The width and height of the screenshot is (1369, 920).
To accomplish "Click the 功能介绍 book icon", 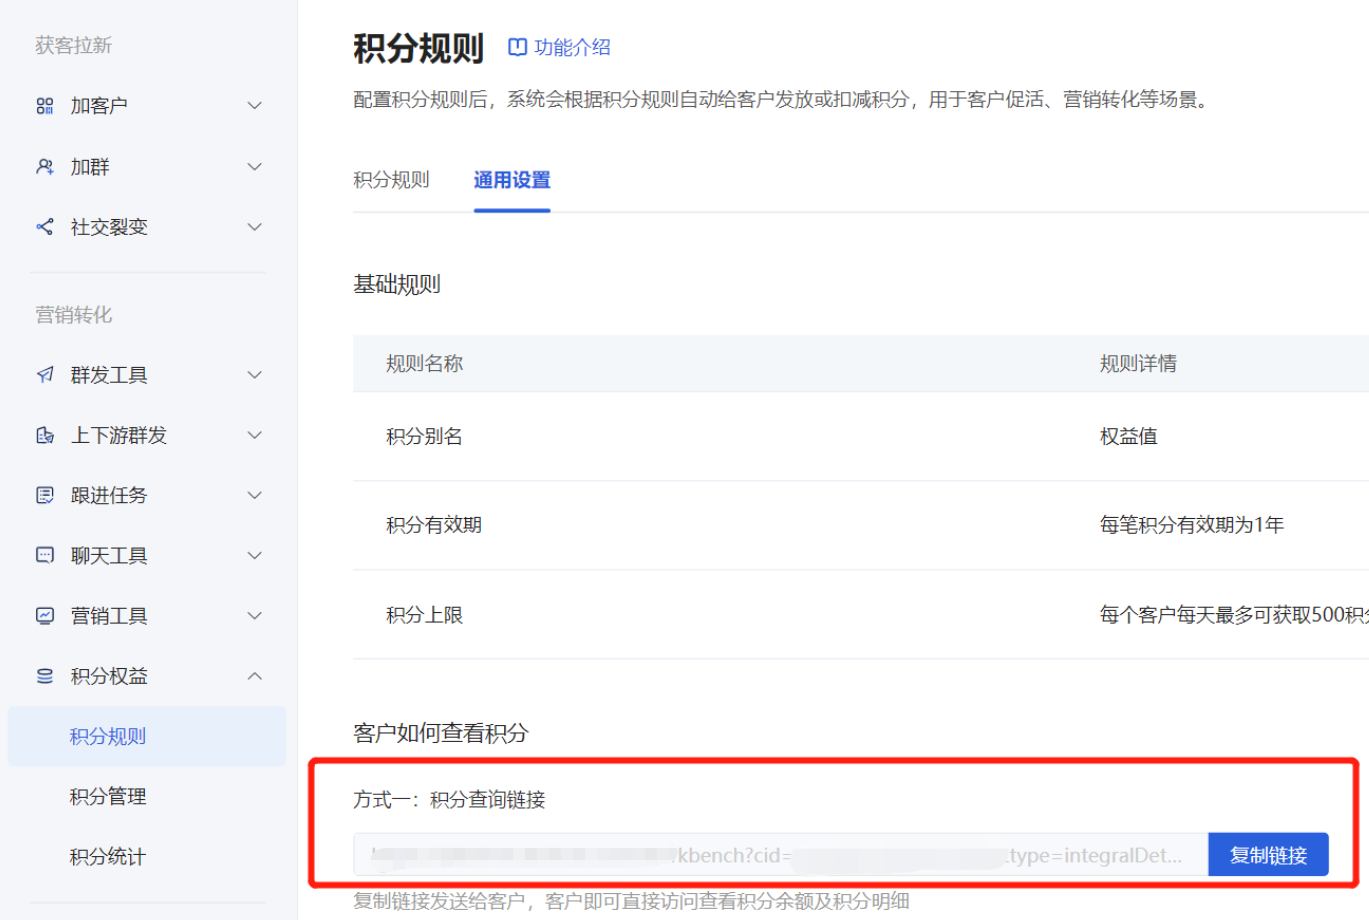I will coord(517,47).
